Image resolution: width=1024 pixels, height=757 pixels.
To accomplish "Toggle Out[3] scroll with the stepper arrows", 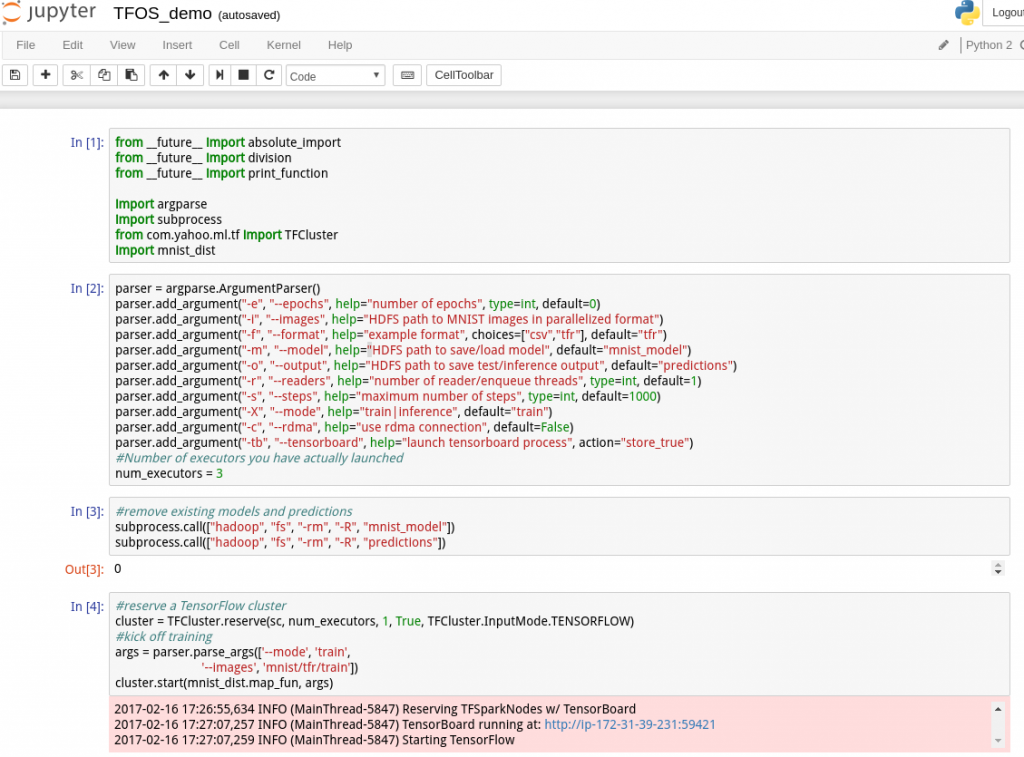I will [997, 568].
